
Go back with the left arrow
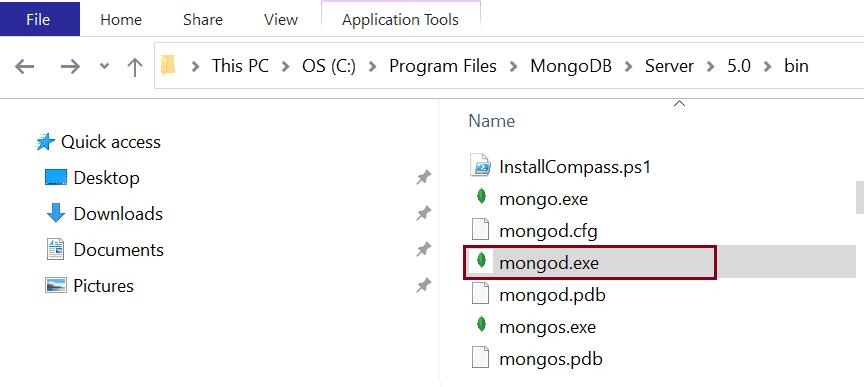(24, 67)
